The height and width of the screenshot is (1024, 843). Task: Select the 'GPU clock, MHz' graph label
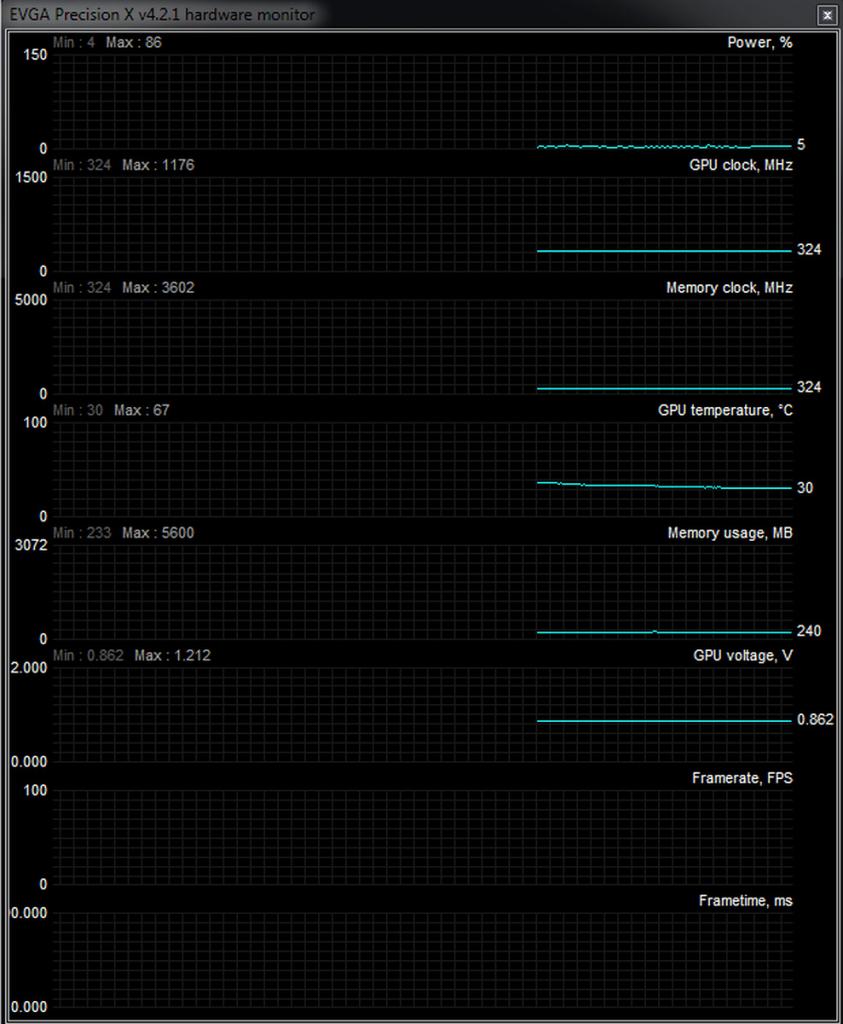tap(740, 165)
